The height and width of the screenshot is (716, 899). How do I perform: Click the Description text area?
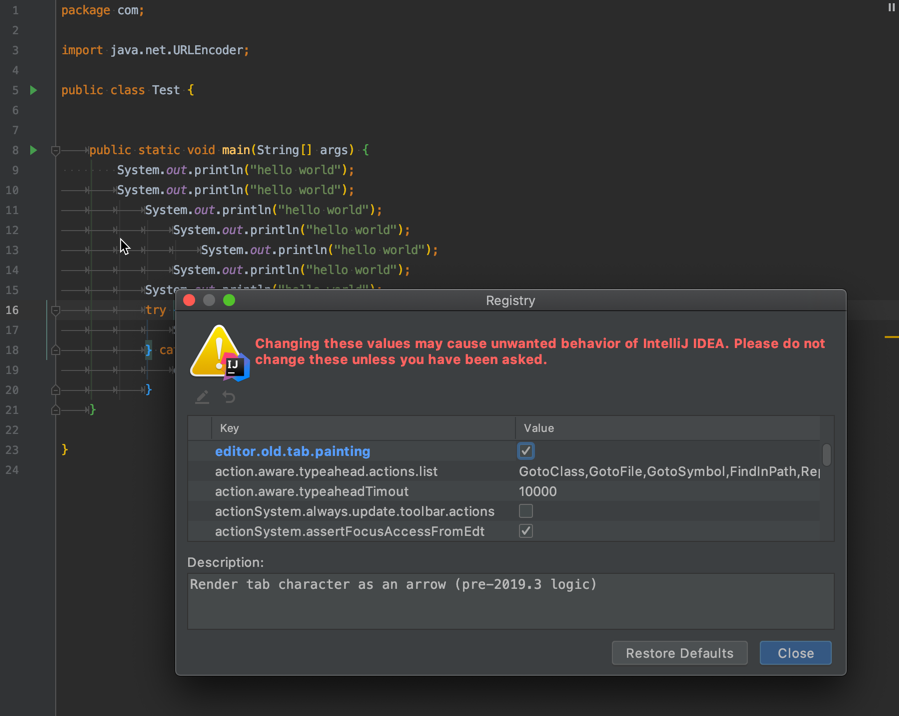pos(510,601)
